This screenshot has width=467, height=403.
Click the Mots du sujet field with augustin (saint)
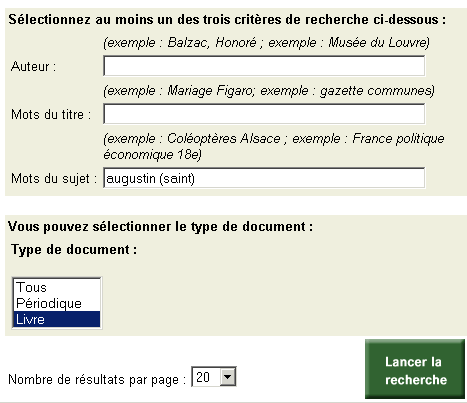[x=264, y=178]
